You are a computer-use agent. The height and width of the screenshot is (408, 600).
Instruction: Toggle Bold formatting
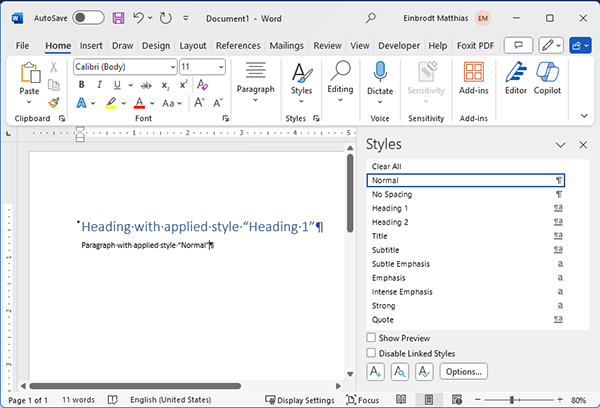(81, 85)
